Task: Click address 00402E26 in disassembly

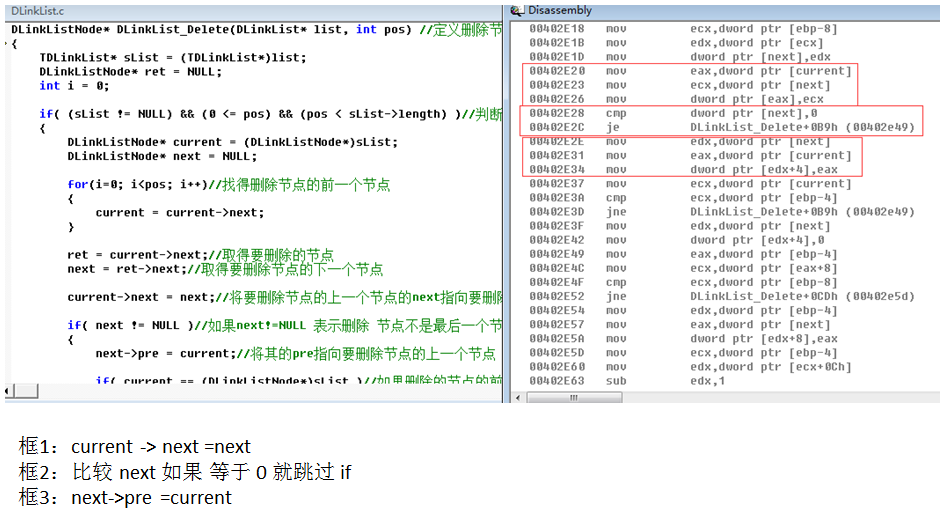Action: (557, 99)
